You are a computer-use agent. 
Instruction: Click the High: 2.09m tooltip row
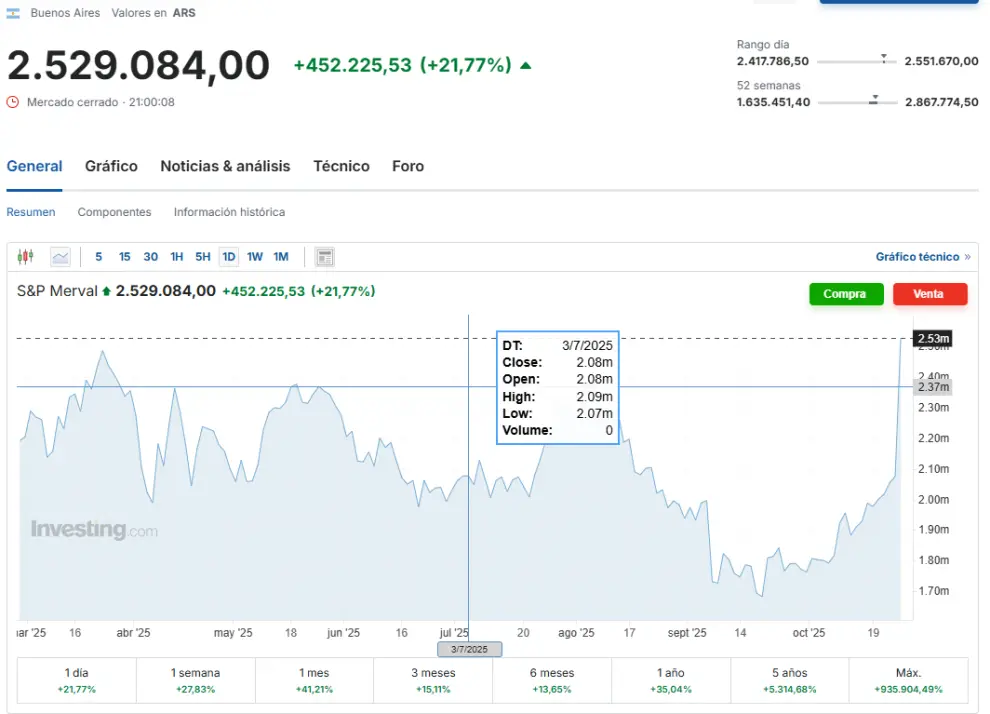pos(558,397)
